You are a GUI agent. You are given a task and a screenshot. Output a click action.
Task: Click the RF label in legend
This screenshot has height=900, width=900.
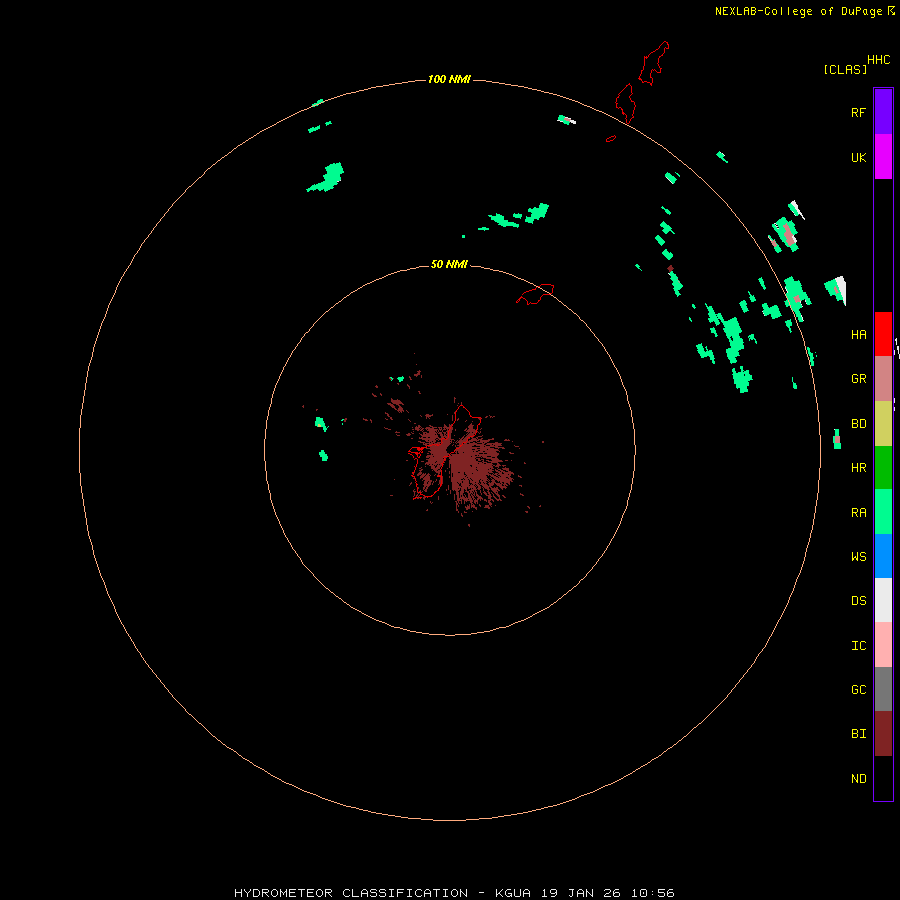(x=858, y=113)
